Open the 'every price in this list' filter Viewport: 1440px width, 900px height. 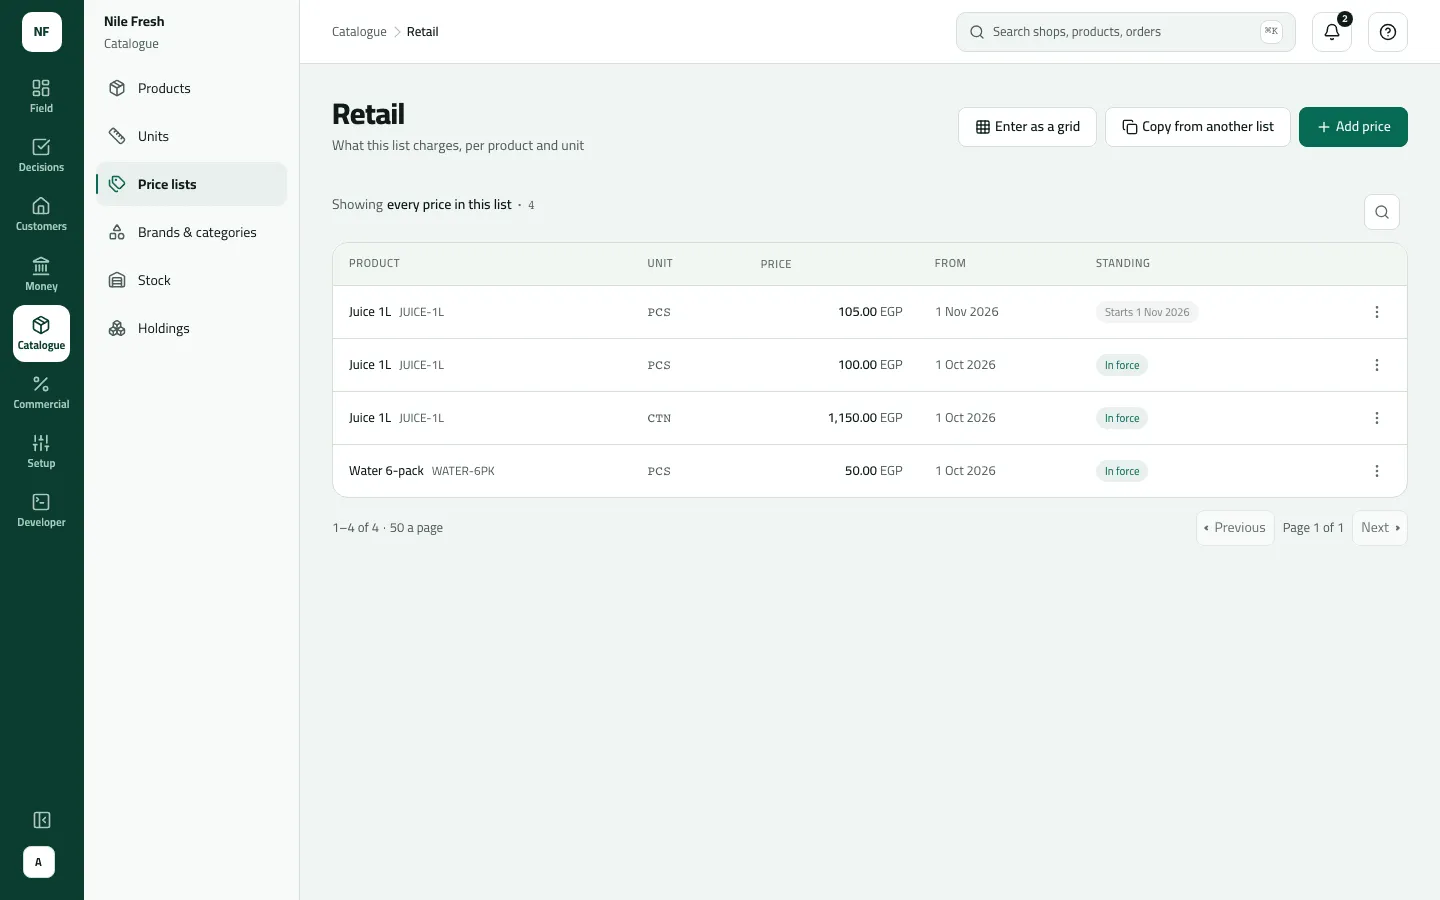449,205
